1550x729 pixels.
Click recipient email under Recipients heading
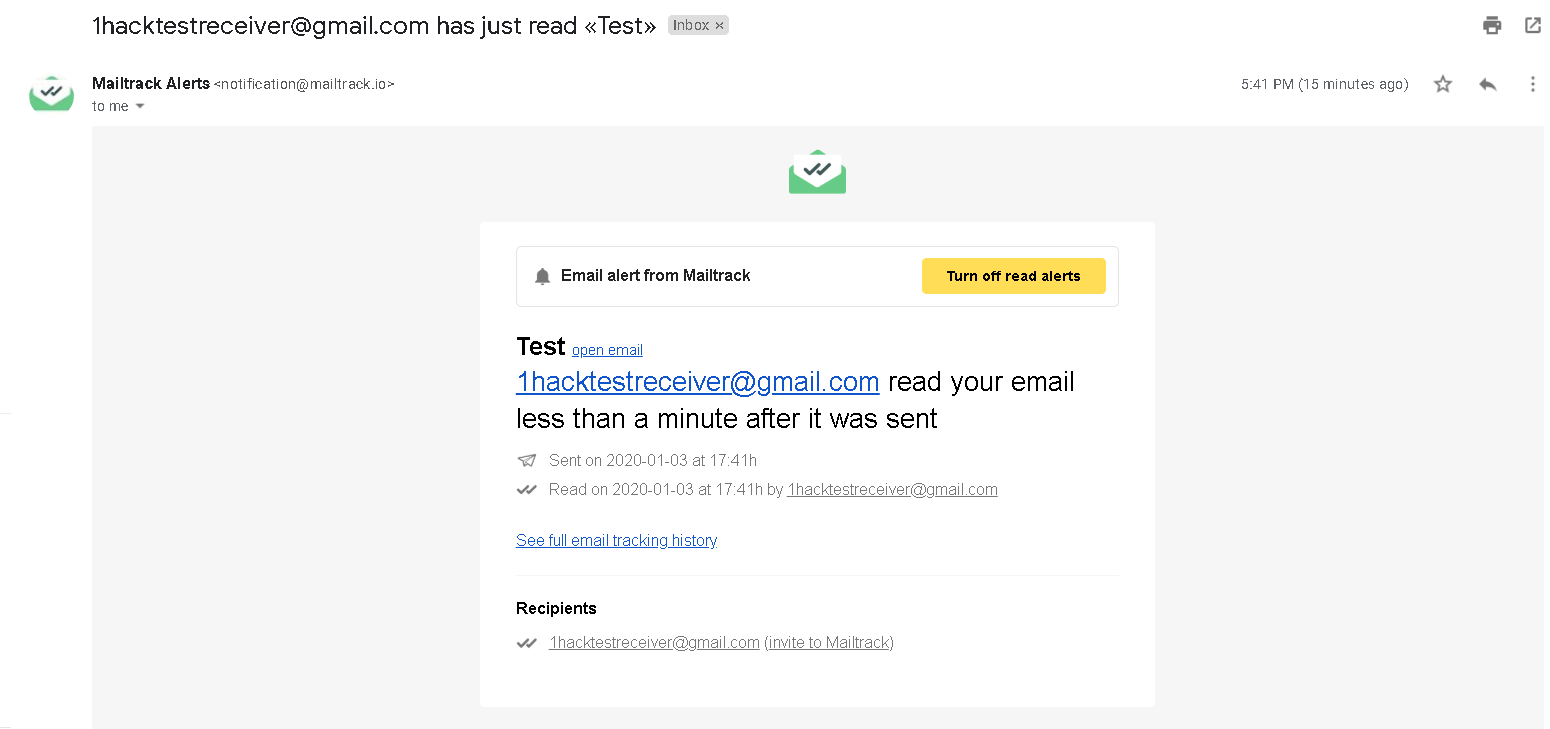coord(654,643)
